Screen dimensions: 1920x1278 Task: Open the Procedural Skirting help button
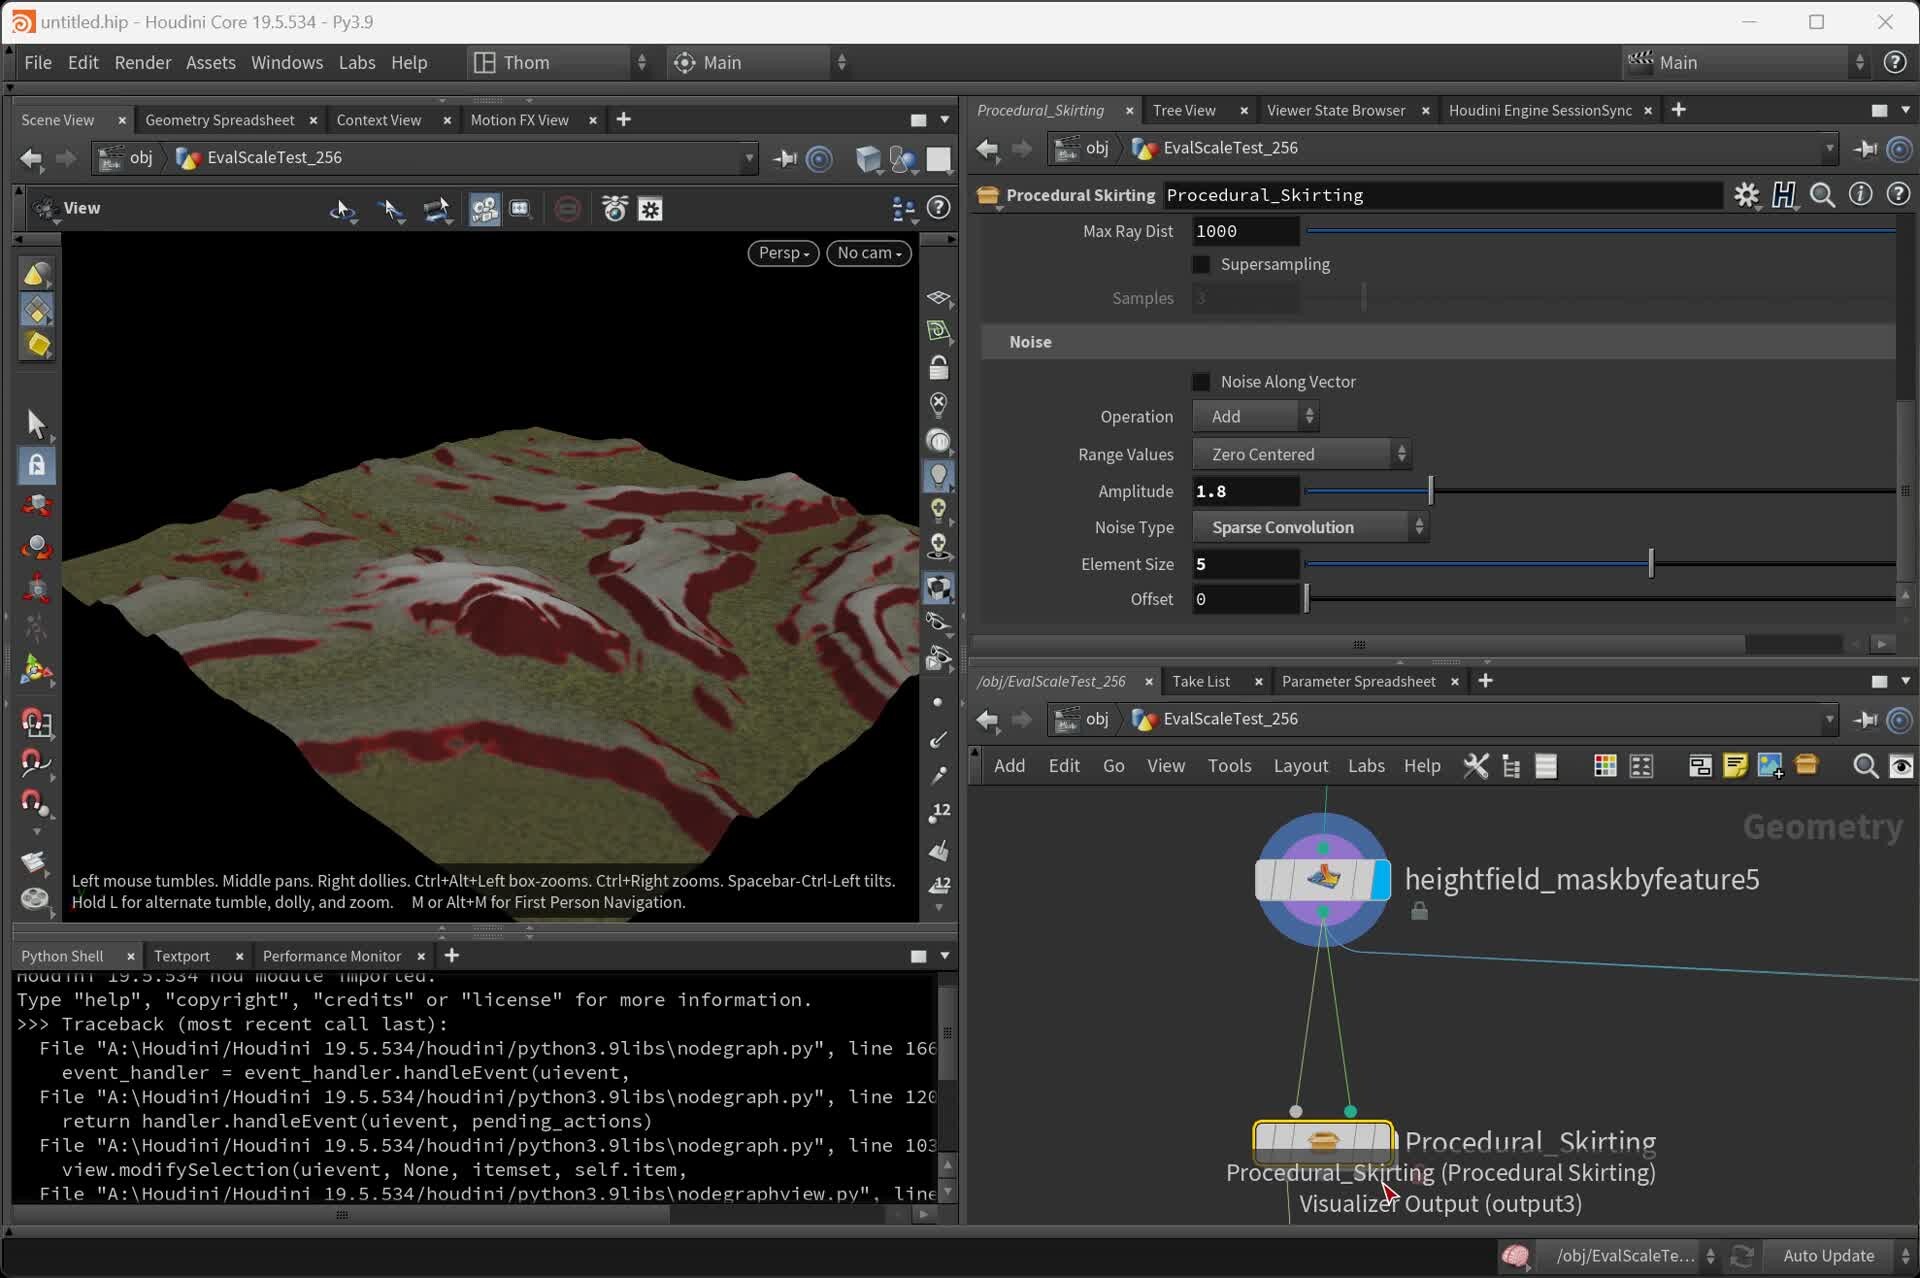[1898, 194]
